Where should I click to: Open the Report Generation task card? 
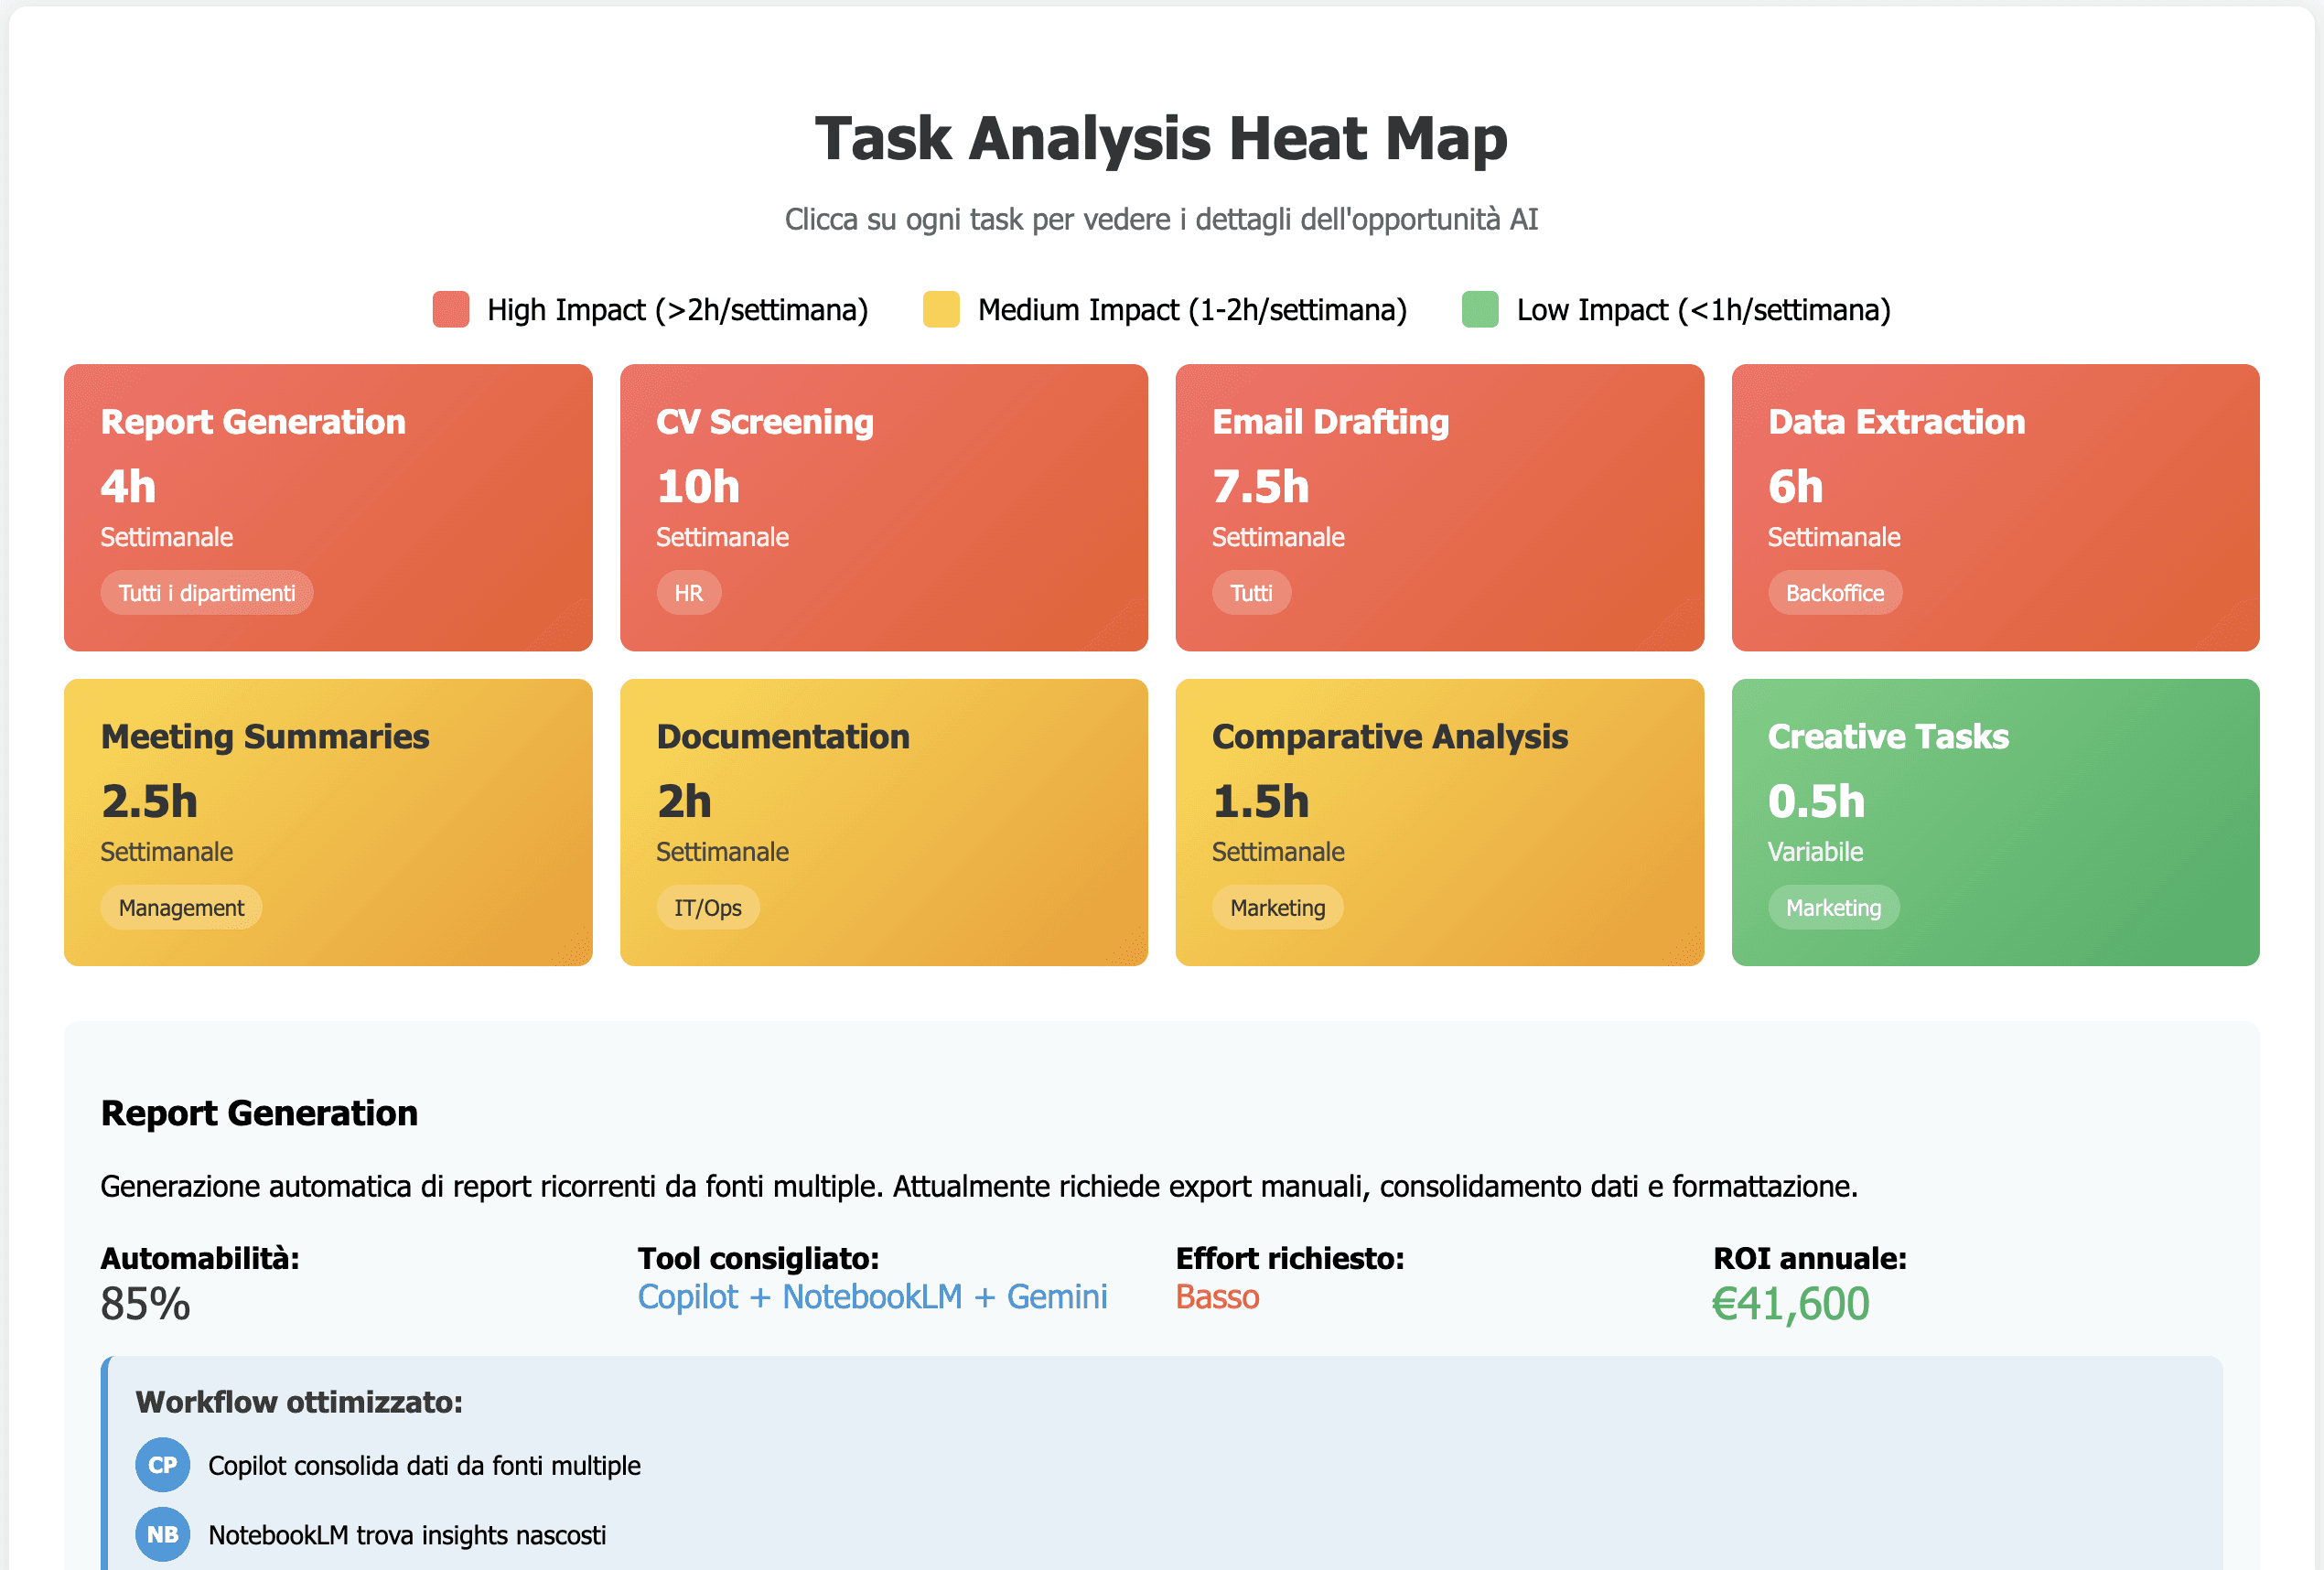point(328,507)
